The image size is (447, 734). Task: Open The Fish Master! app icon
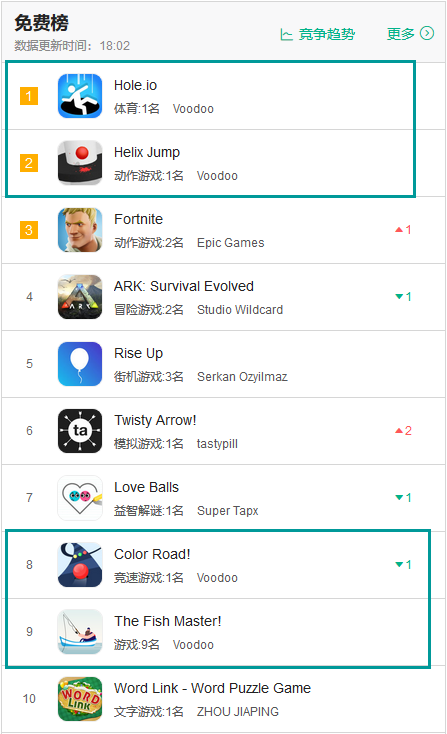point(80,631)
